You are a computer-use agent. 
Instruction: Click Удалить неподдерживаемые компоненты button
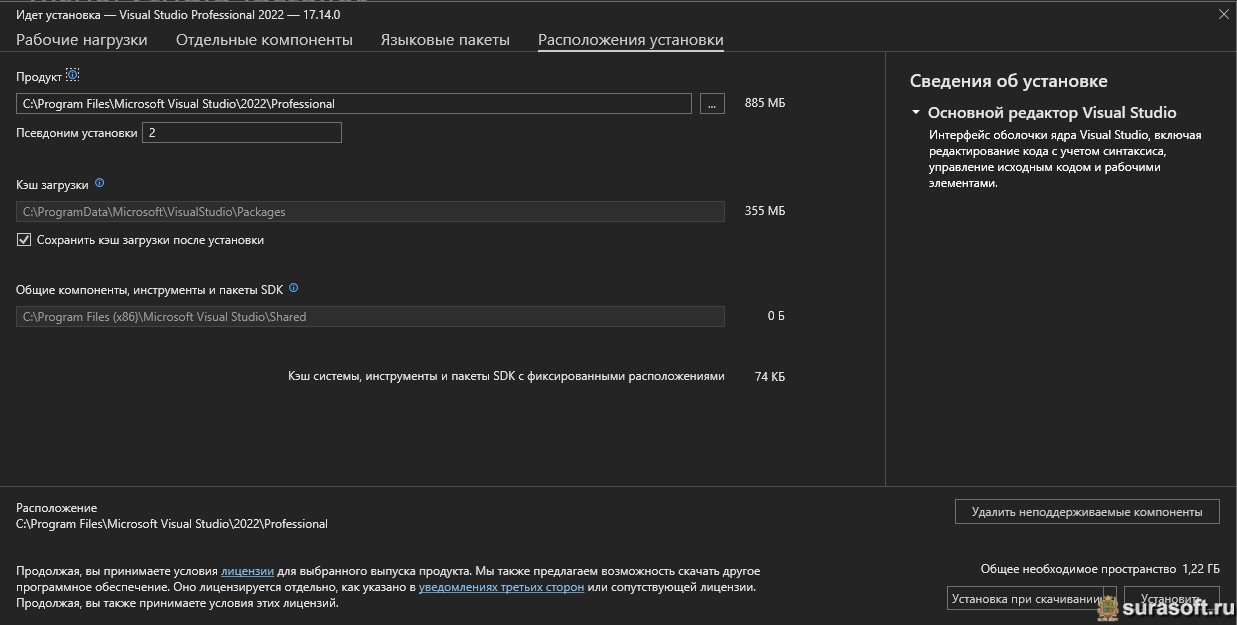(1087, 511)
